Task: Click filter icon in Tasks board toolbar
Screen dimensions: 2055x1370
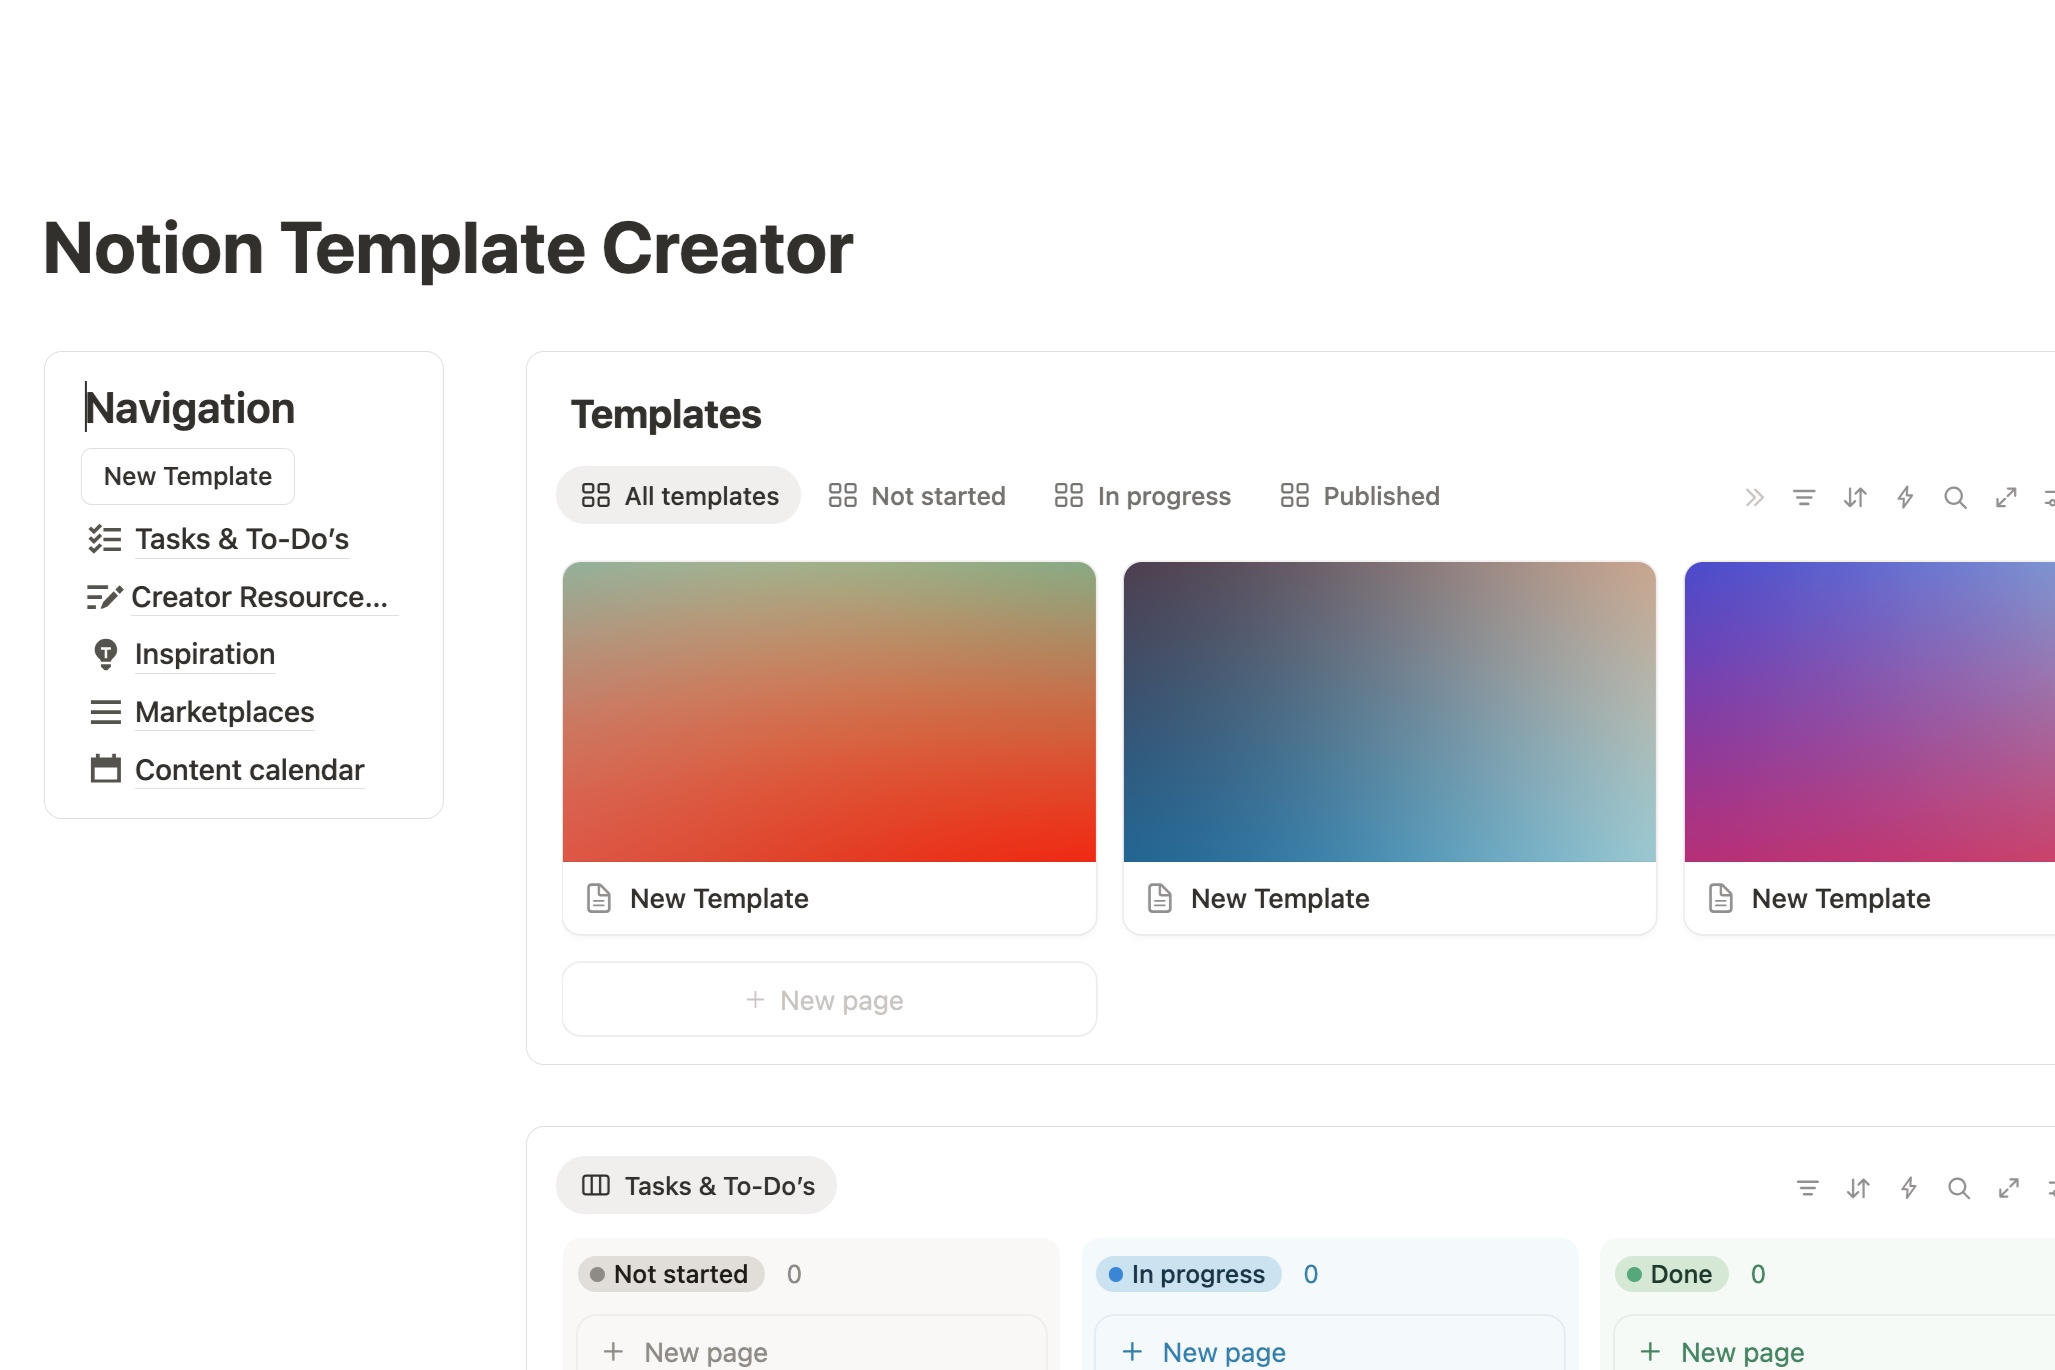Action: (x=1807, y=1187)
